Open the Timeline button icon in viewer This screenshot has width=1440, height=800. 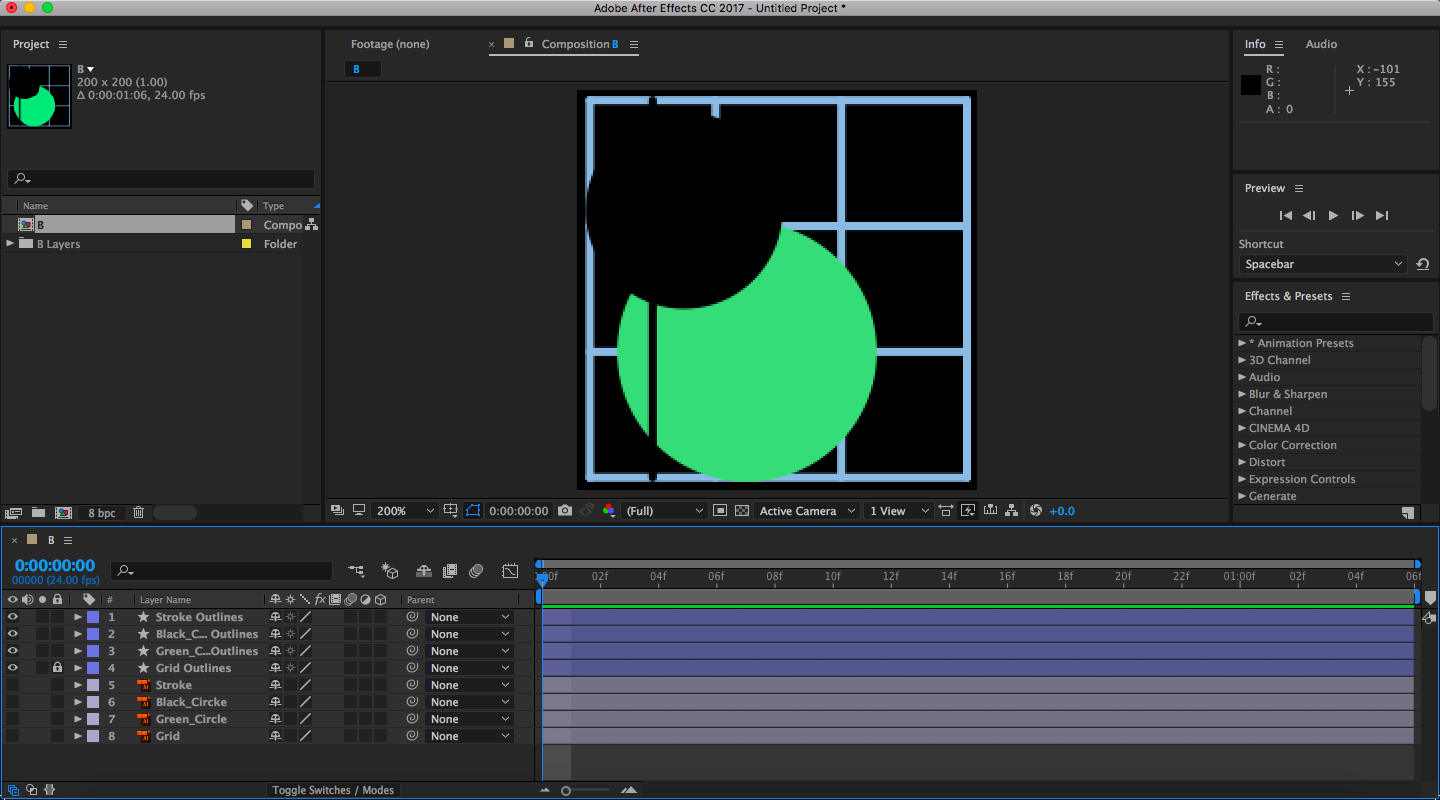[x=990, y=510]
